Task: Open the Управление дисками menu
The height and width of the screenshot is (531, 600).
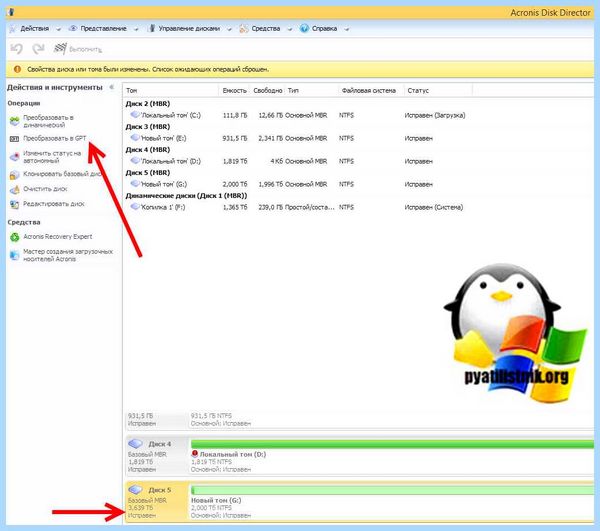Action: tap(189, 29)
